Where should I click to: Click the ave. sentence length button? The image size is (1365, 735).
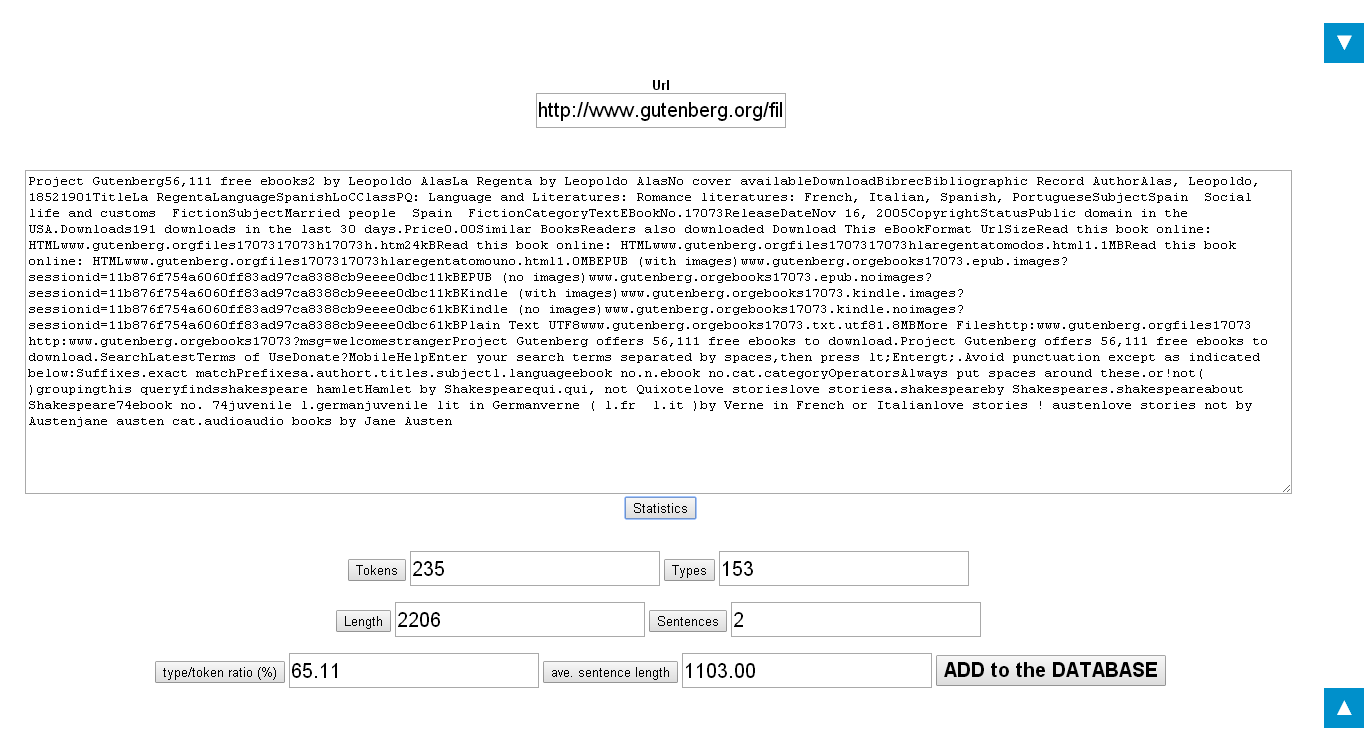click(610, 672)
